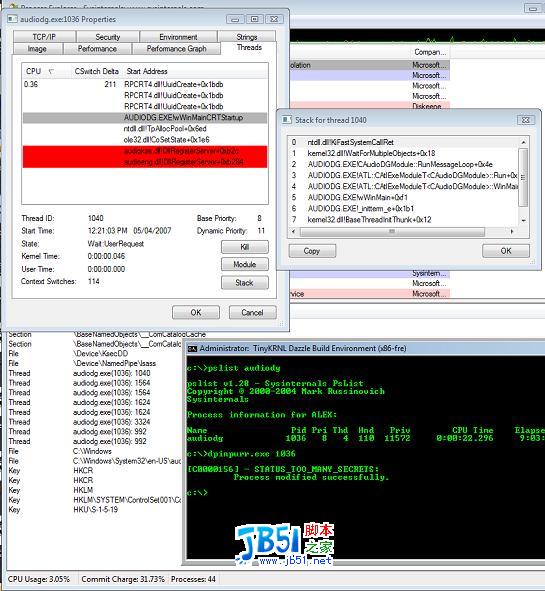
Task: Click the Commit Charge status bar entry
Action: 123,579
